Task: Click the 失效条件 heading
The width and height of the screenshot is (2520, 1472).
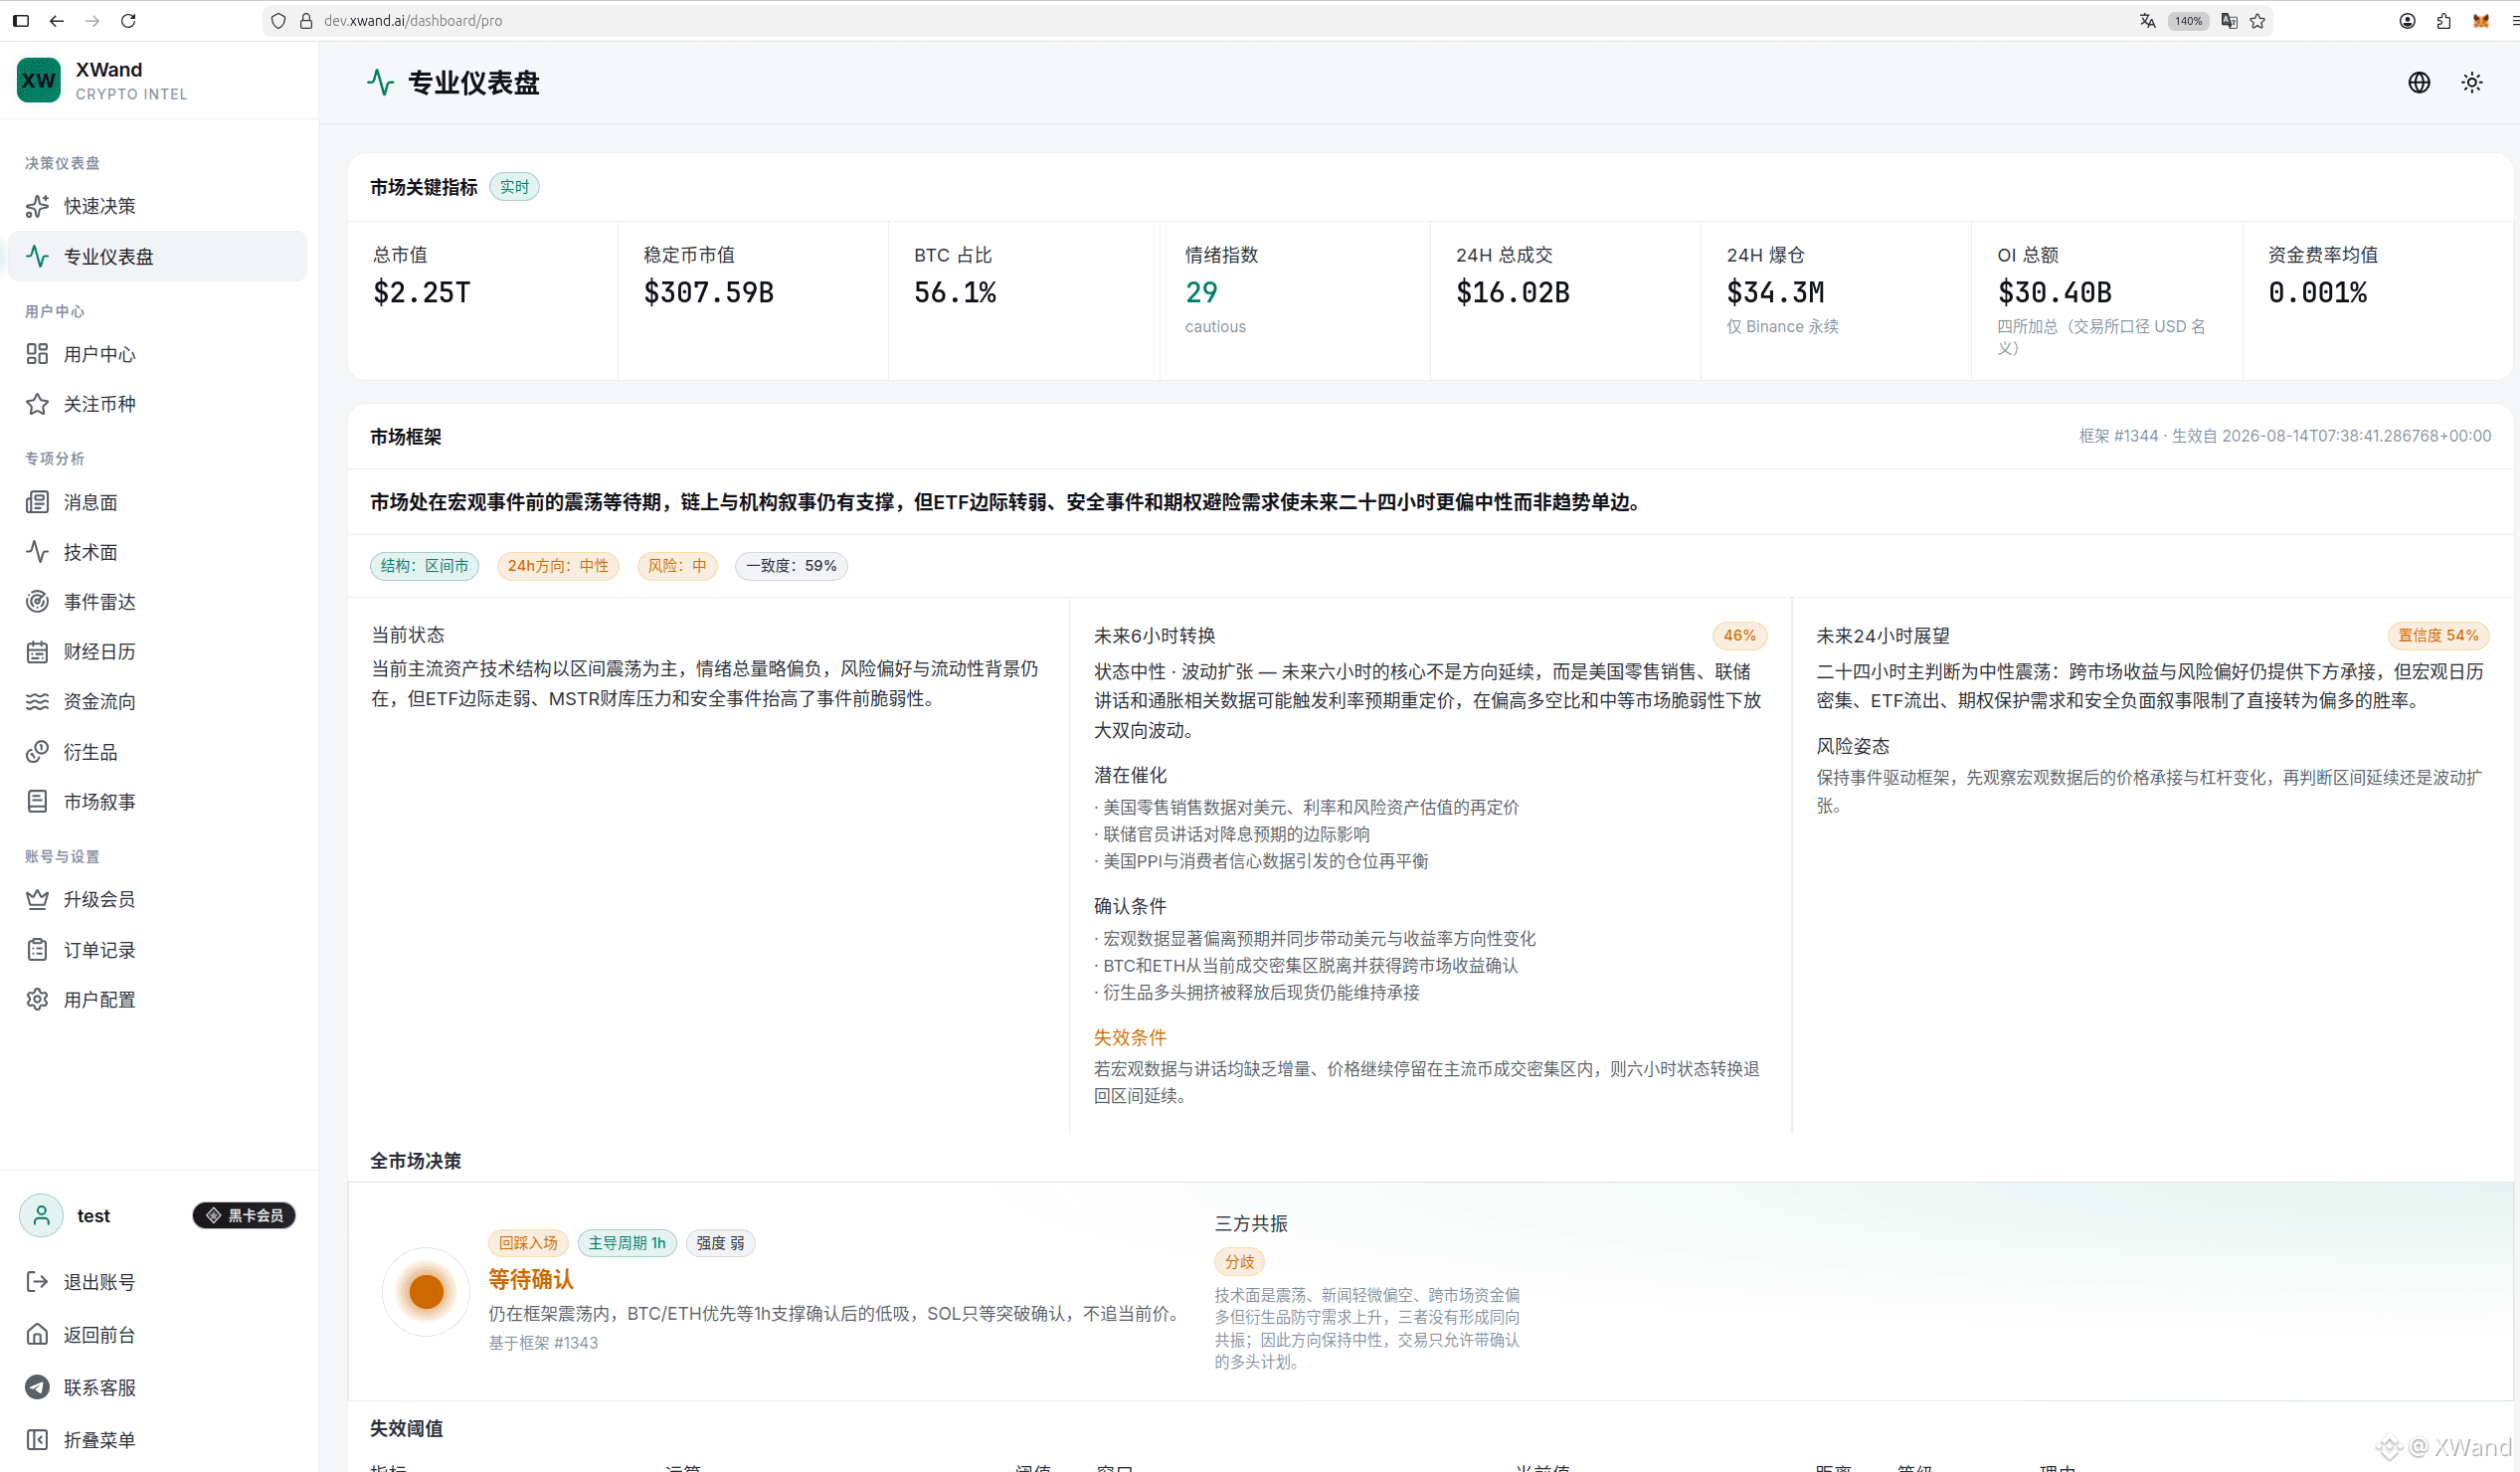Action: [x=1130, y=1038]
